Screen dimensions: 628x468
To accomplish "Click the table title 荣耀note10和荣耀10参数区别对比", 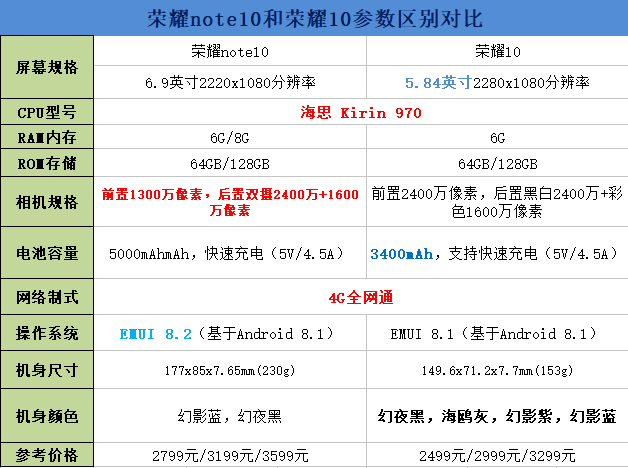I will pyautogui.click(x=314, y=18).
